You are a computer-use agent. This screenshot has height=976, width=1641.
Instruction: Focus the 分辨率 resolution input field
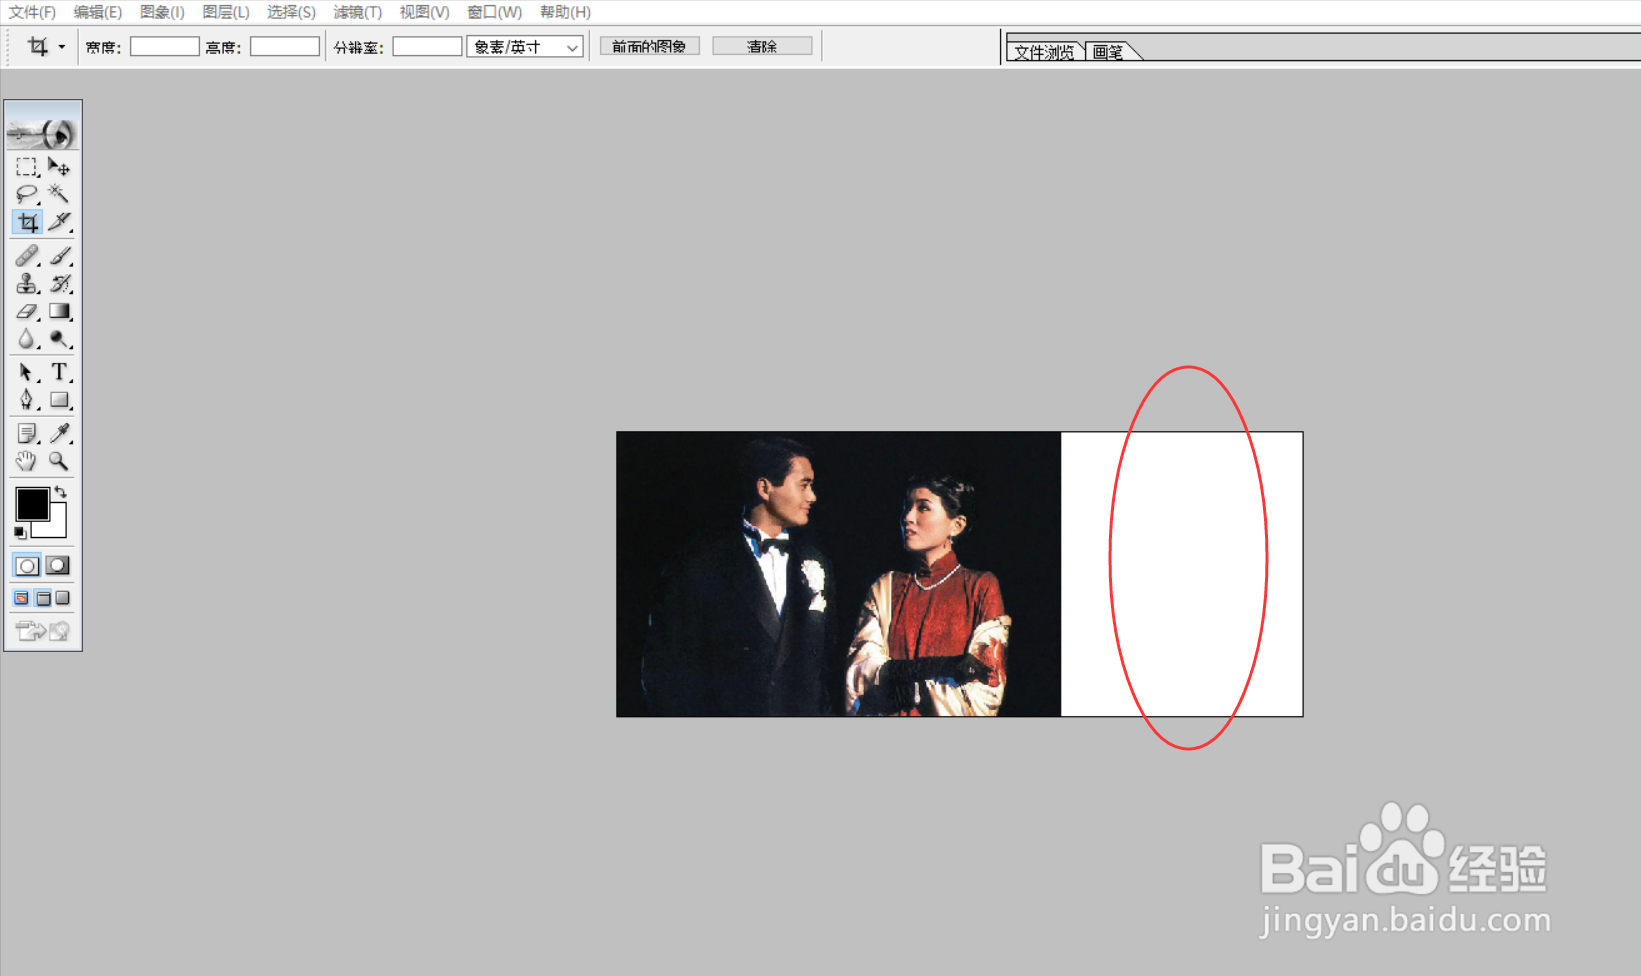coord(427,47)
